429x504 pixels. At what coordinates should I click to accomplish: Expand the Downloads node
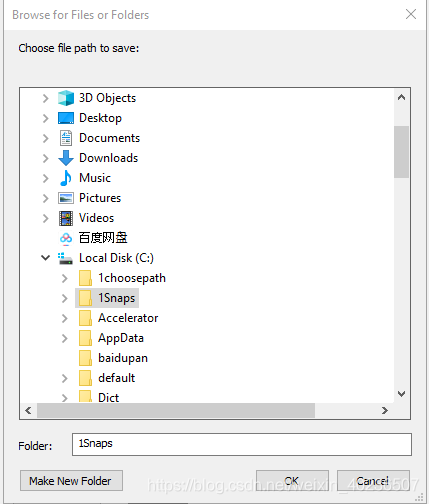click(46, 158)
